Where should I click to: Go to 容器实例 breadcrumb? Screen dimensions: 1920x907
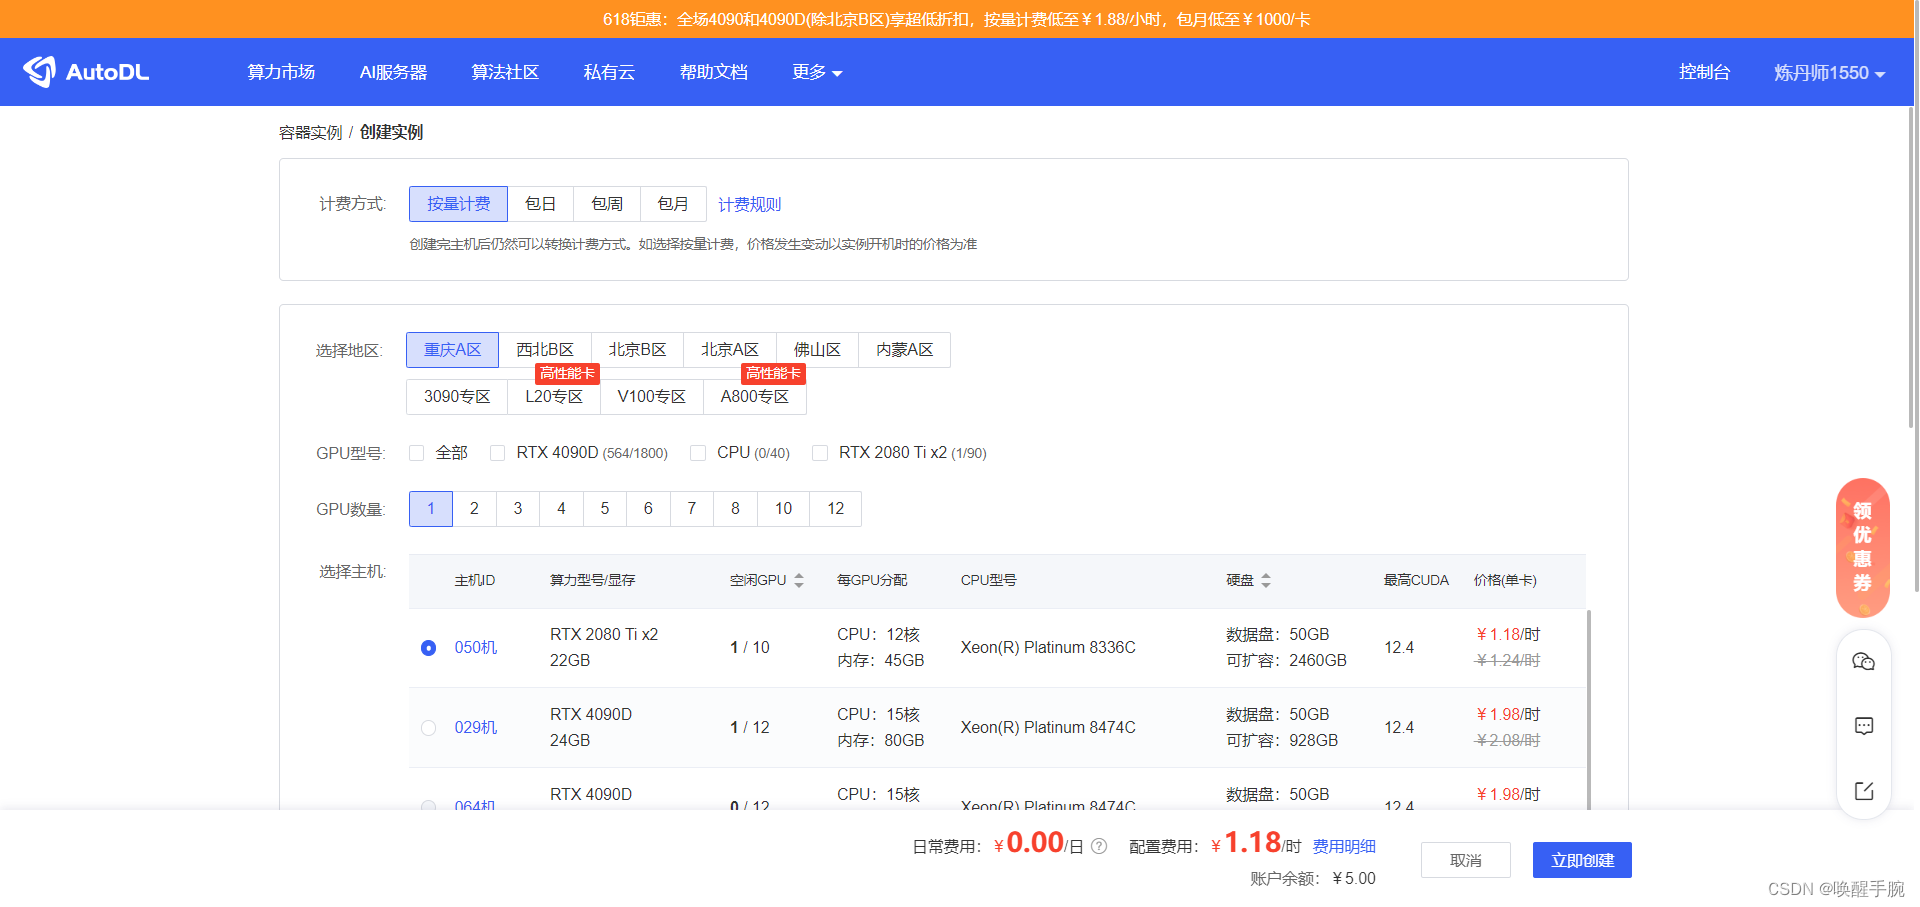(310, 132)
